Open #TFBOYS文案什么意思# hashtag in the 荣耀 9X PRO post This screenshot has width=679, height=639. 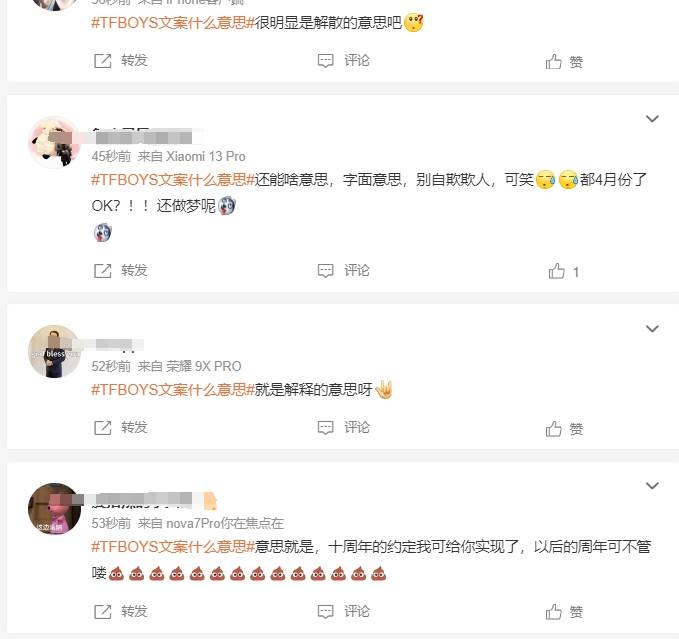172,390
